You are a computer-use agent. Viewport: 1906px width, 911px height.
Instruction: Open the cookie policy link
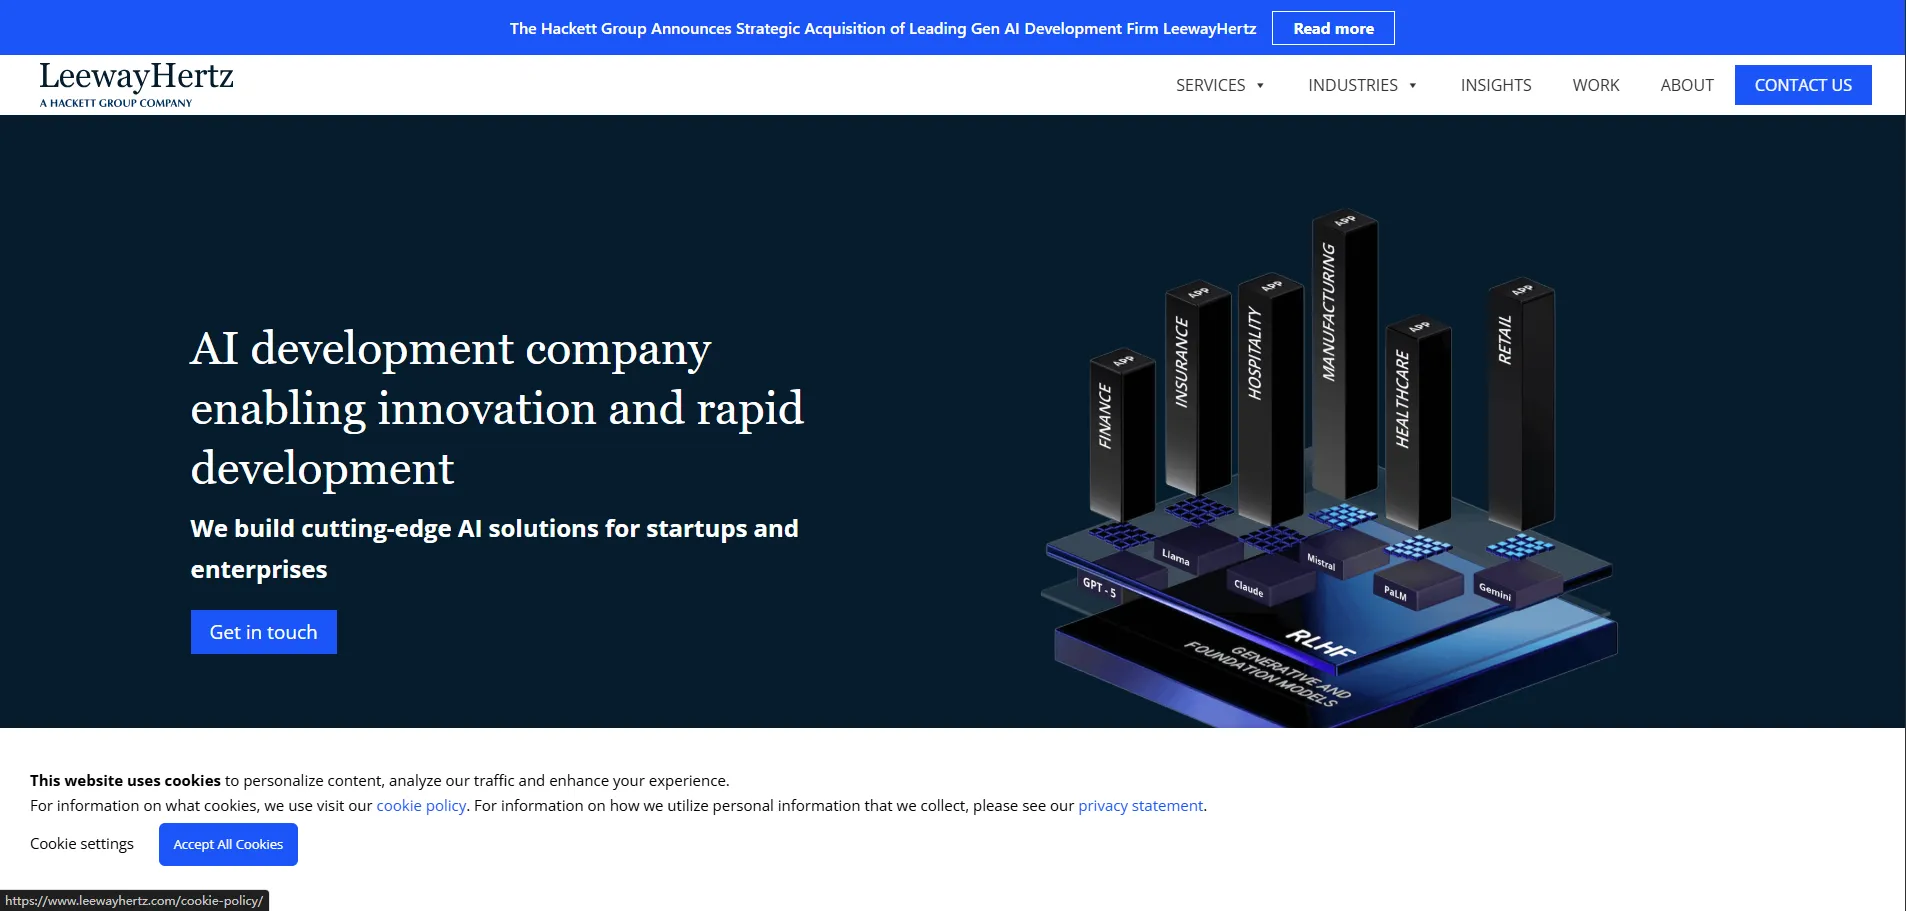pos(421,805)
